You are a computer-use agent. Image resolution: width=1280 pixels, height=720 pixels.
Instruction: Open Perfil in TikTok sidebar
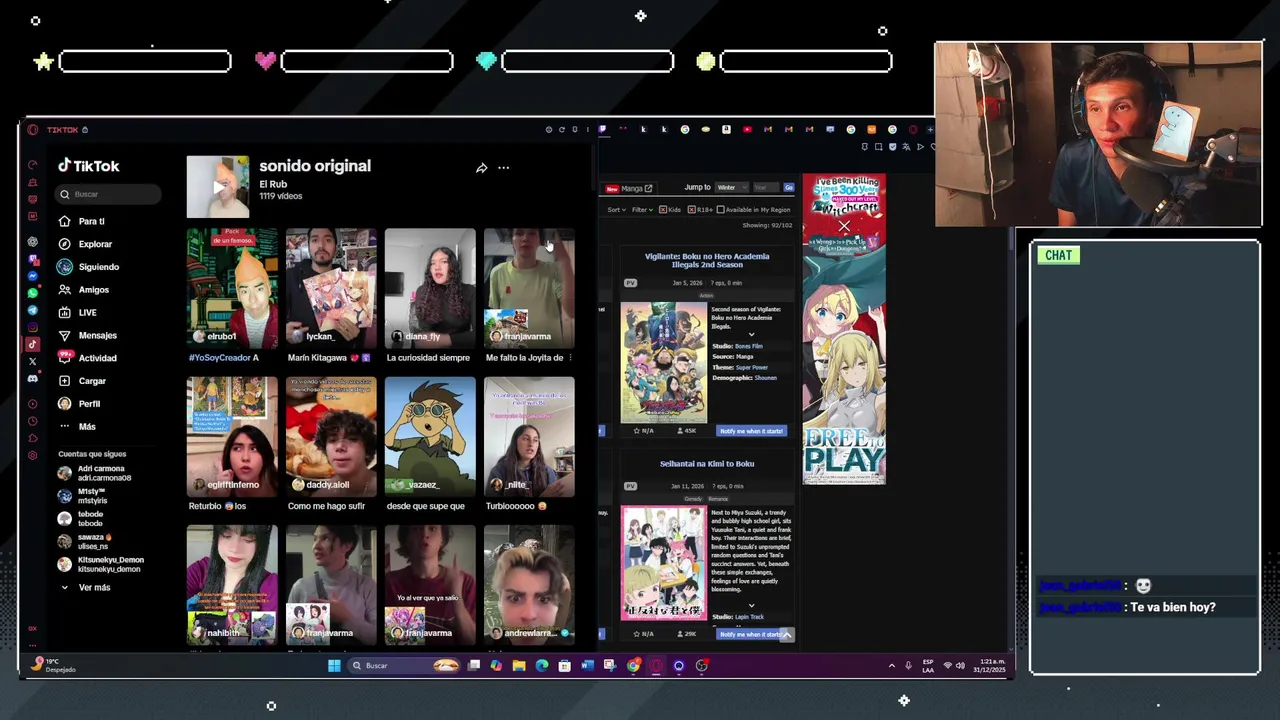pos(79,404)
